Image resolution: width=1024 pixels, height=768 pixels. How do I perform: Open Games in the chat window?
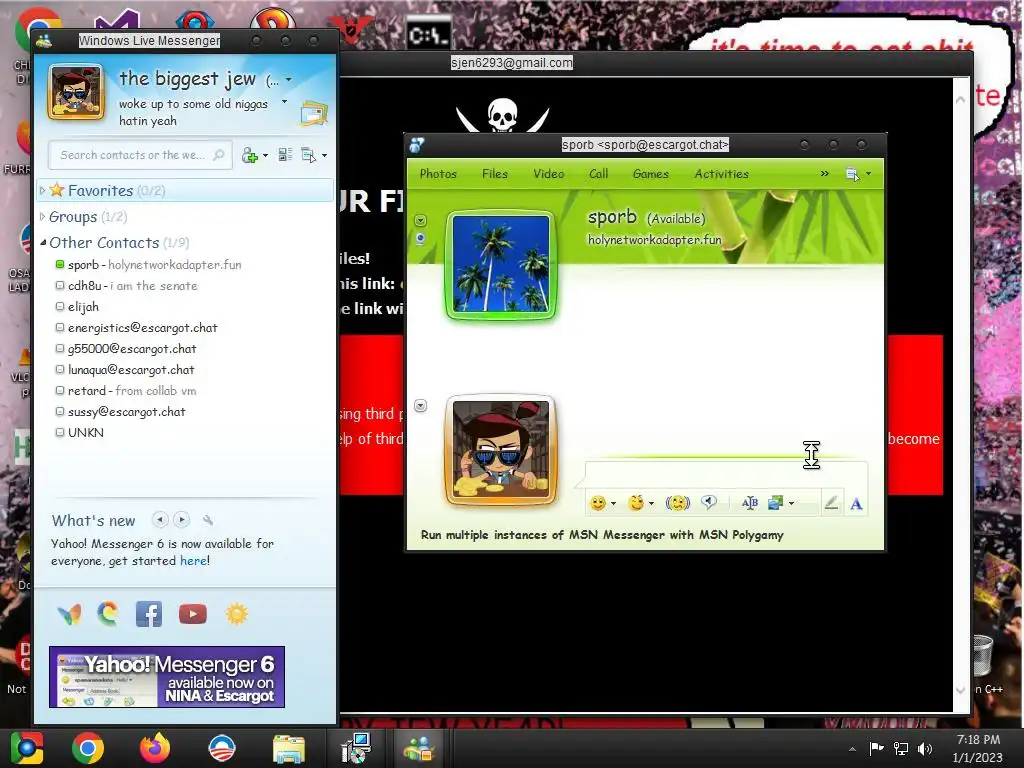point(650,174)
